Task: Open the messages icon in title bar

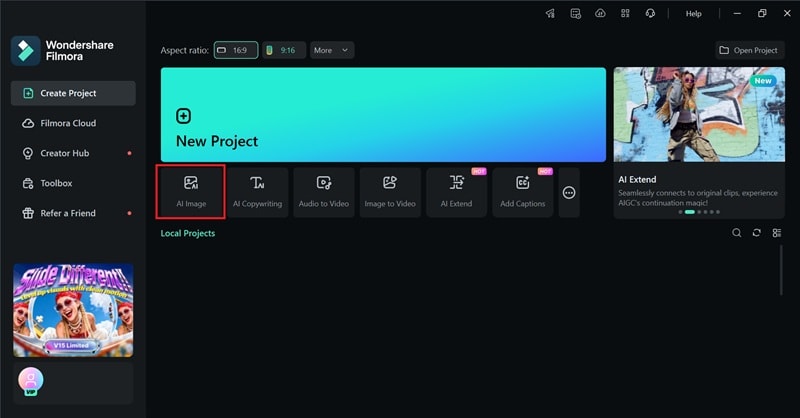Action: pos(576,14)
